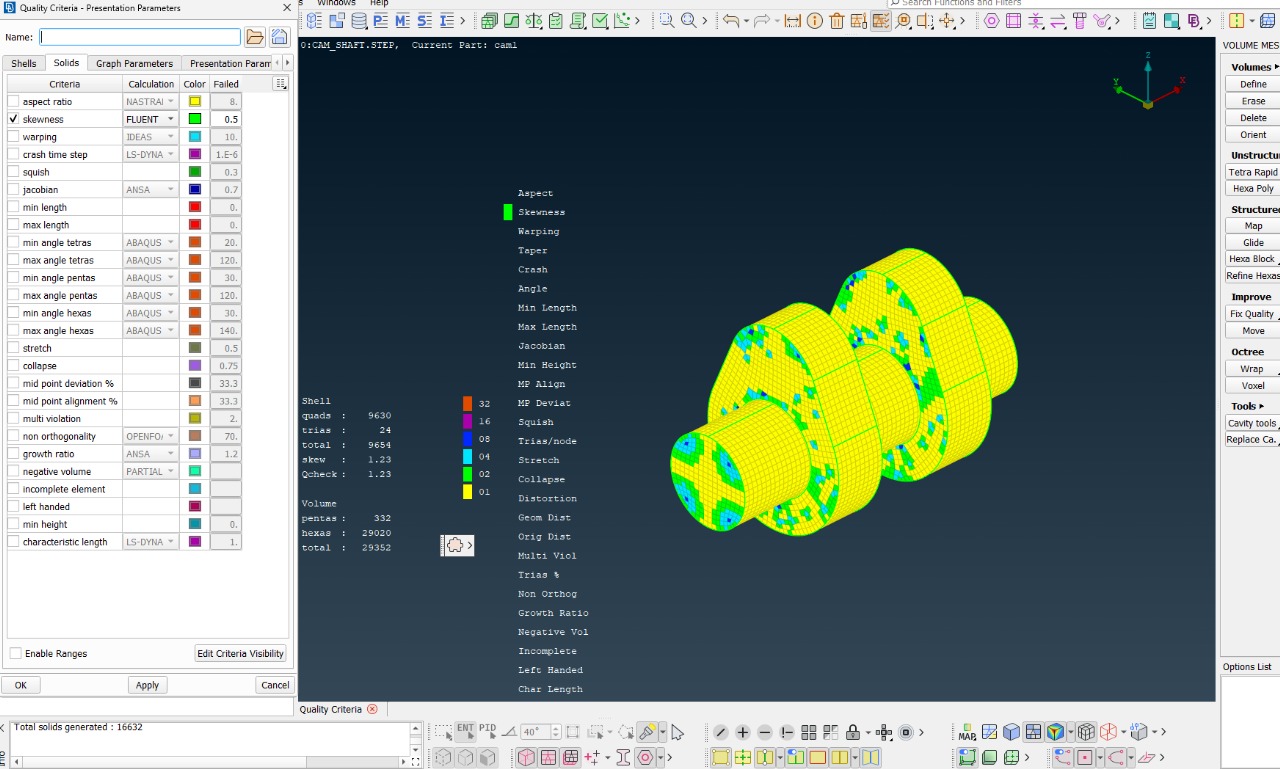The width and height of the screenshot is (1280, 769).
Task: Tick the crash time step checkbox
Action: [13, 154]
